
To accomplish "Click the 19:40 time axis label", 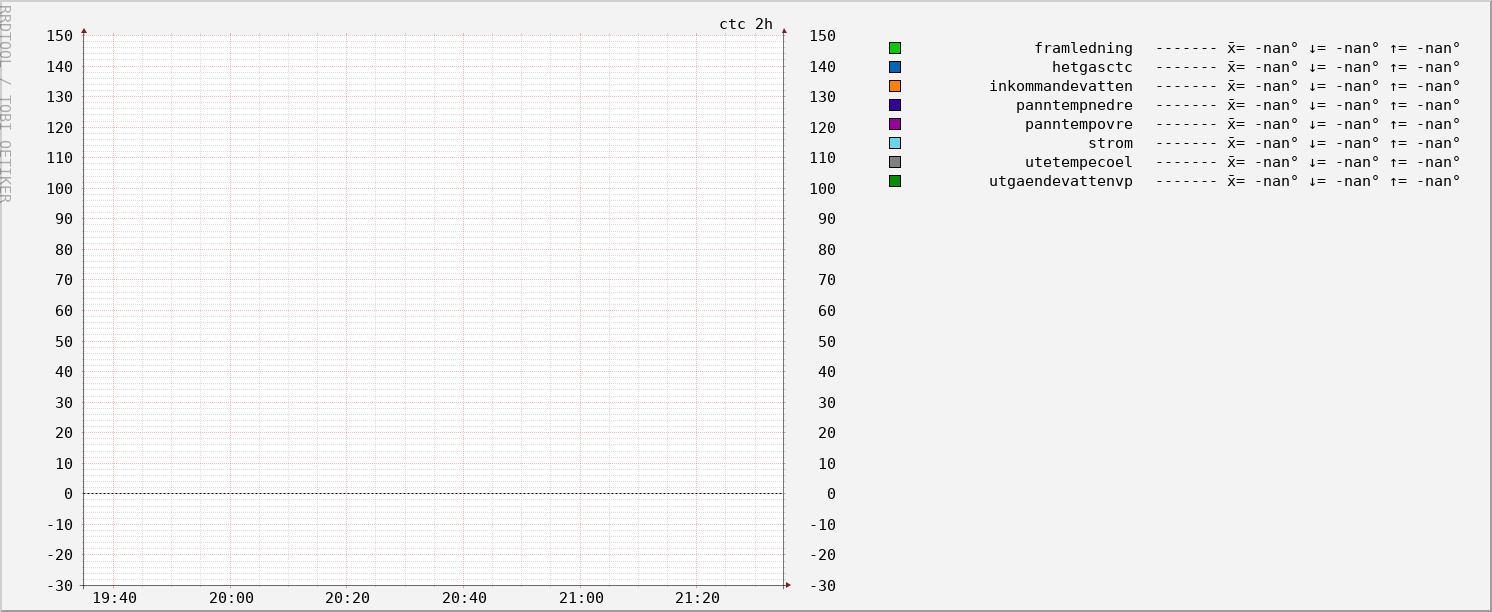I will coord(114,598).
